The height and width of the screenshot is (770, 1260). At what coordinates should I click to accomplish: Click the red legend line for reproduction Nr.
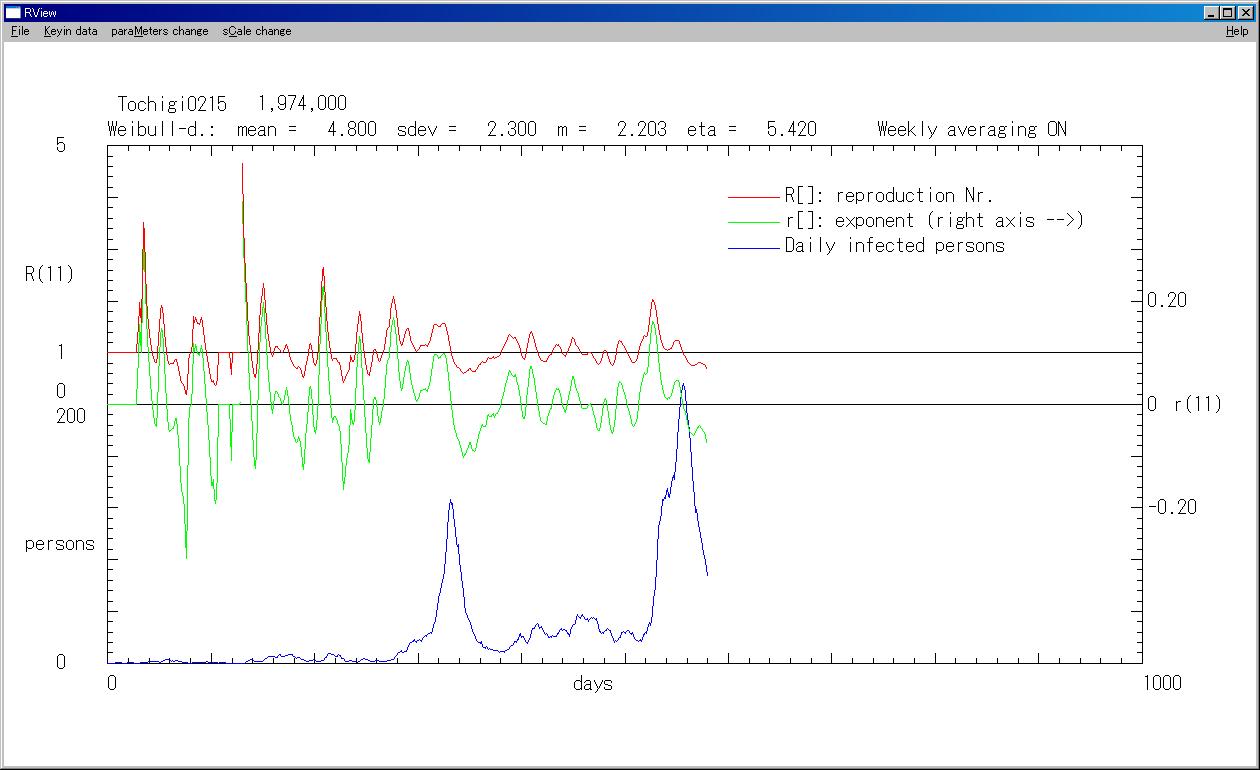click(x=753, y=196)
